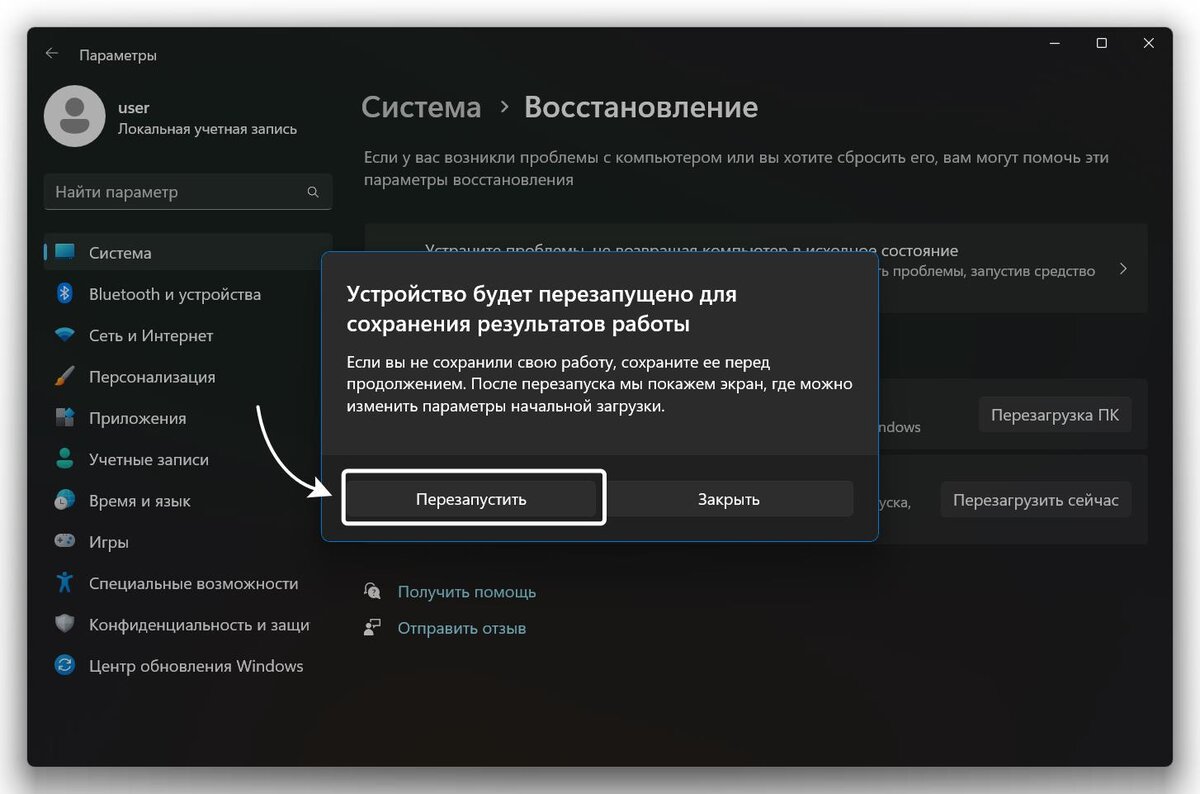Minimize the Параметры window
The height and width of the screenshot is (794, 1200).
[x=1055, y=43]
